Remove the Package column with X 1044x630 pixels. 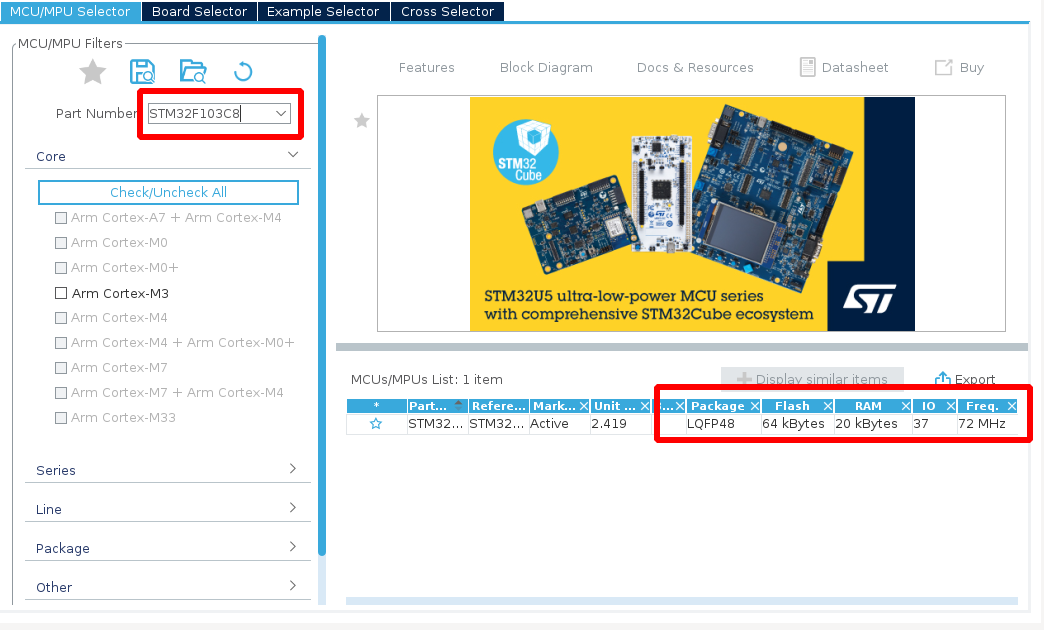[754, 406]
